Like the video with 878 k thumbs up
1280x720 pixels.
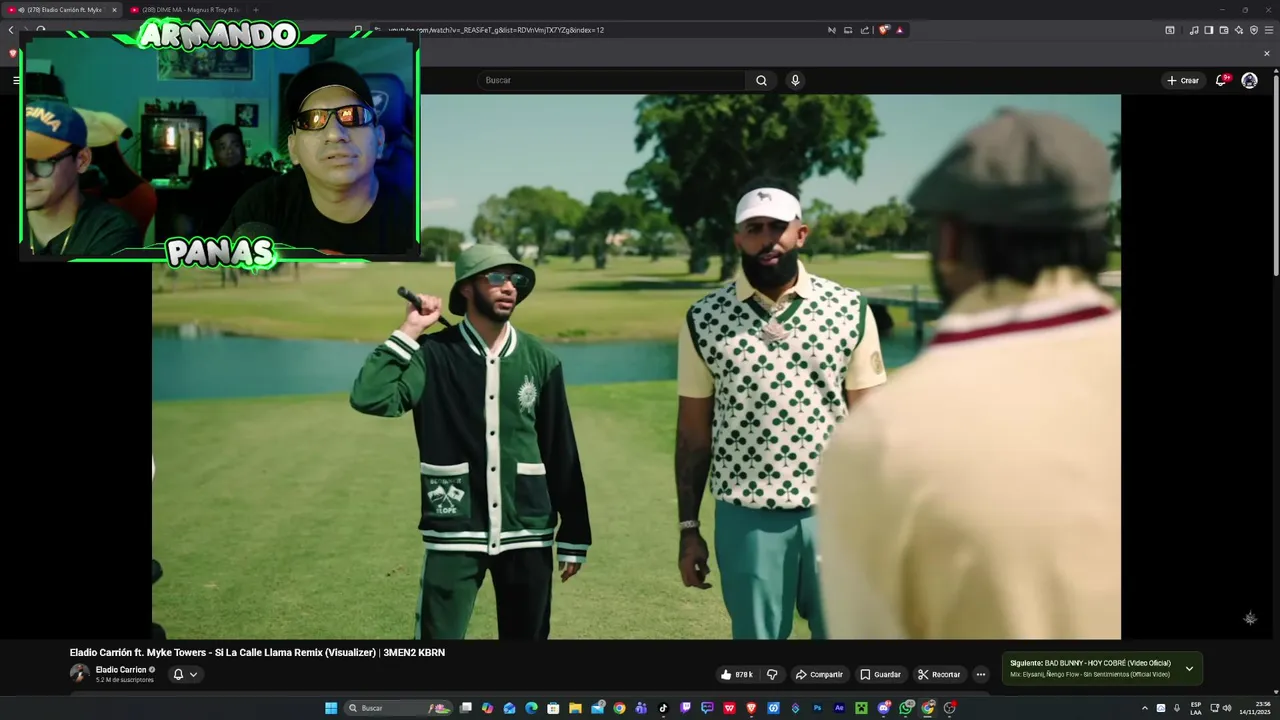(x=737, y=675)
